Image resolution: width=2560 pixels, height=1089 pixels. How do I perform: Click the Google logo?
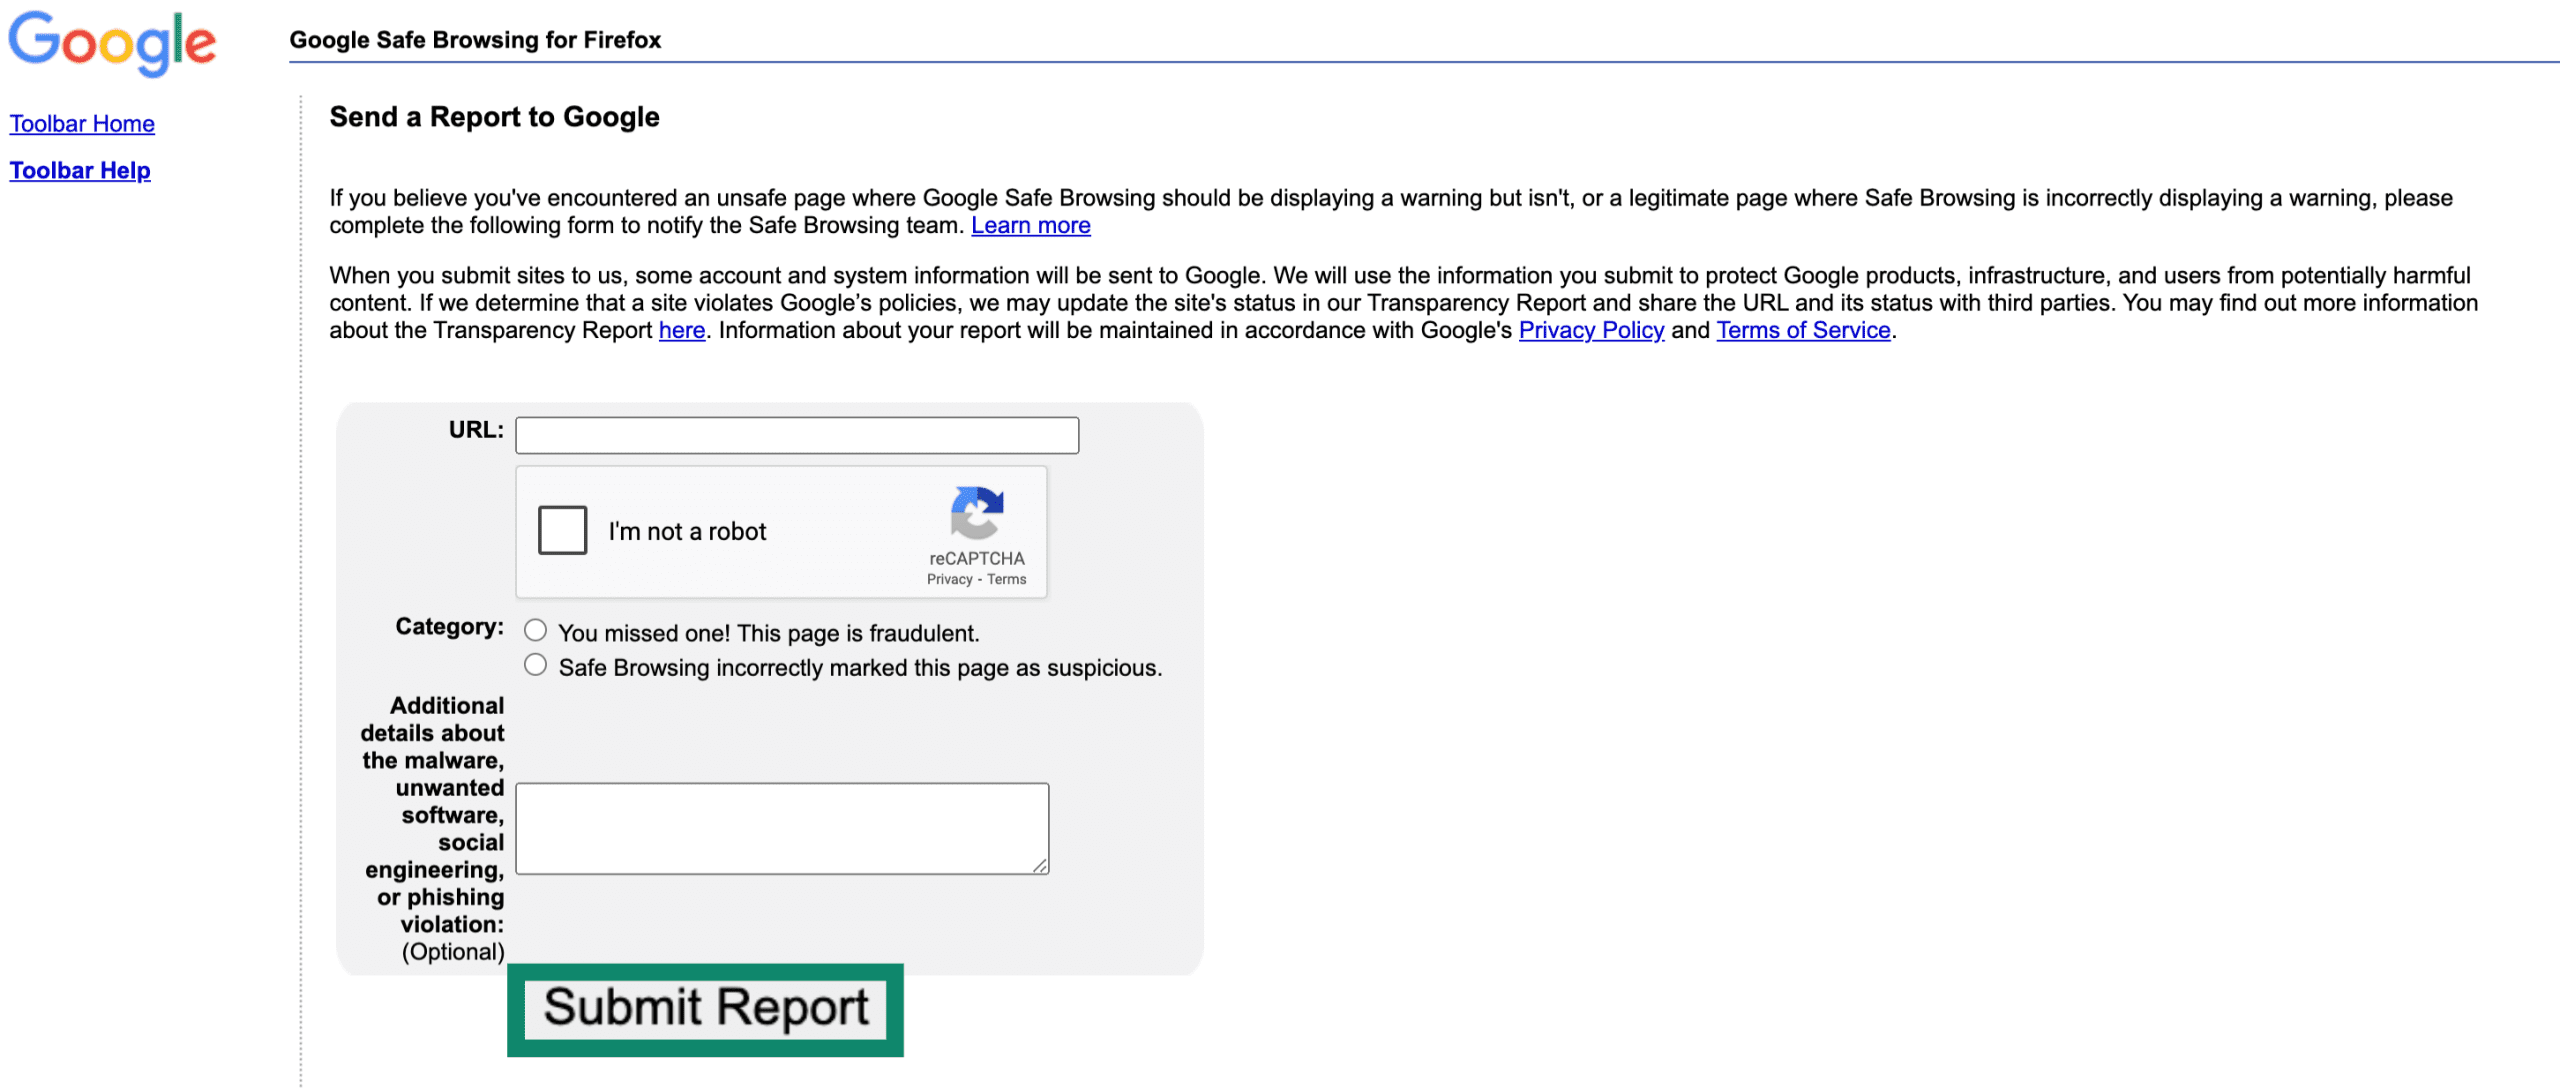pyautogui.click(x=112, y=42)
